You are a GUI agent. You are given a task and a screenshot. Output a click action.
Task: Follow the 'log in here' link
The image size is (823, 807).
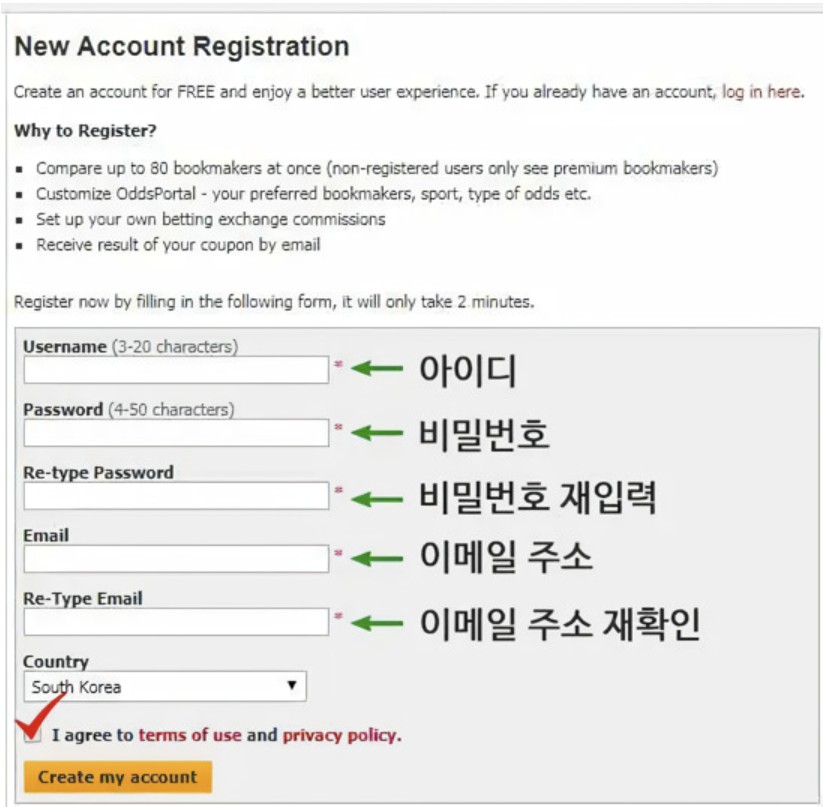coord(762,92)
